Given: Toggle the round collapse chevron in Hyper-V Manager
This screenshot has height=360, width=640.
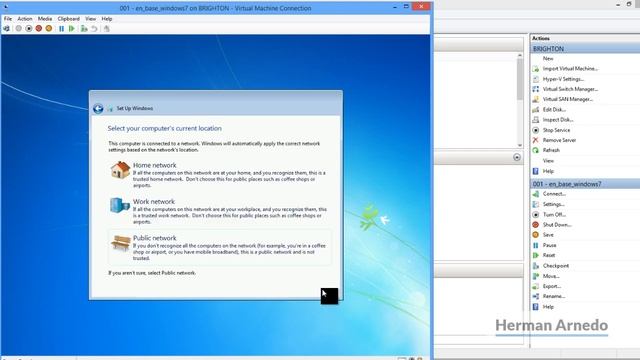Looking at the screenshot, I should tap(517, 157).
